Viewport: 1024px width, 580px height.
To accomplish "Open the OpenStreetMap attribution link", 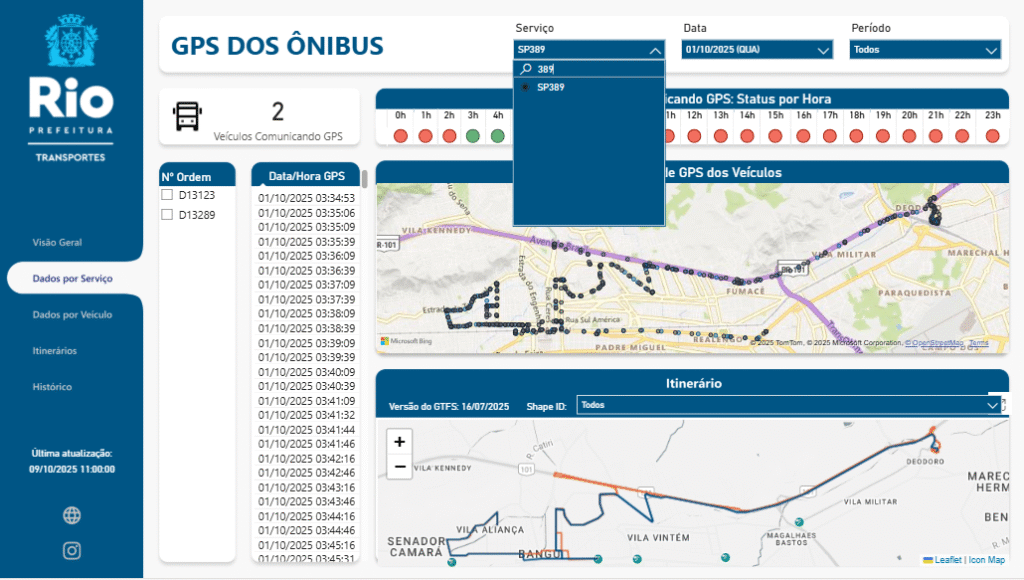I will [x=935, y=343].
